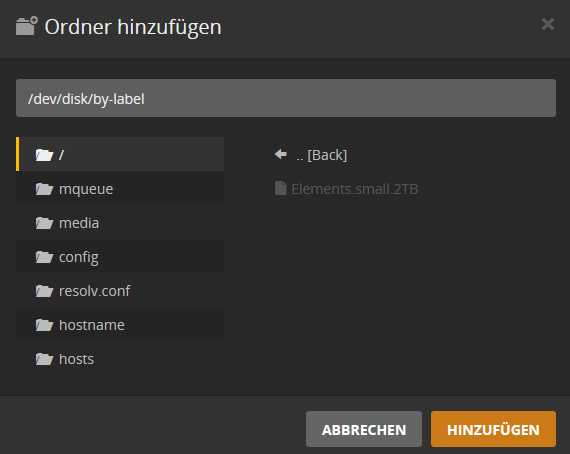Select the '/' root entry label

[61, 155]
